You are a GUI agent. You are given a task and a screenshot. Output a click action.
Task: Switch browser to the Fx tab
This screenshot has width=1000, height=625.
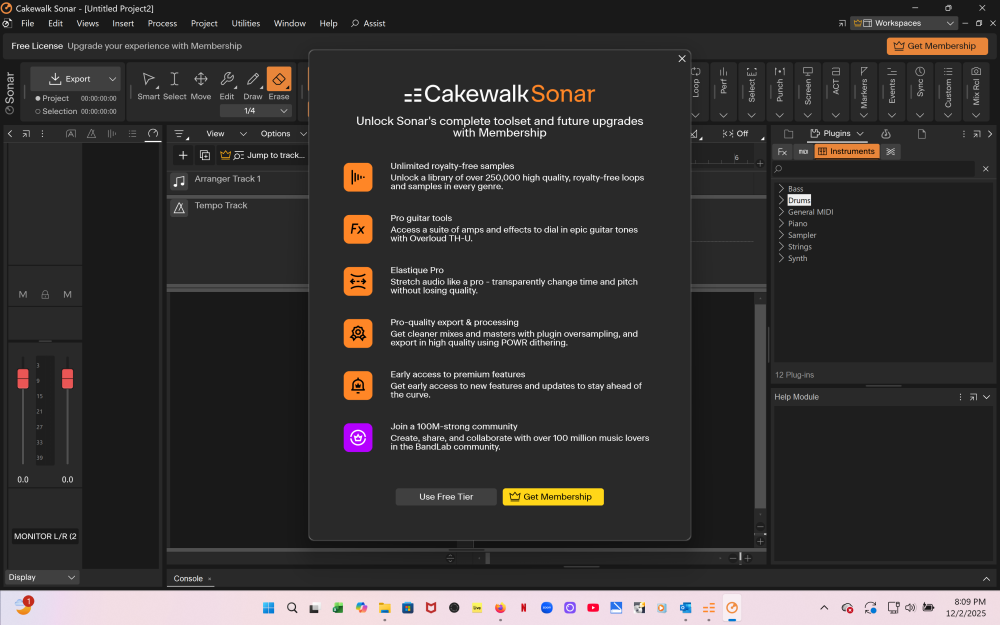click(x=783, y=151)
